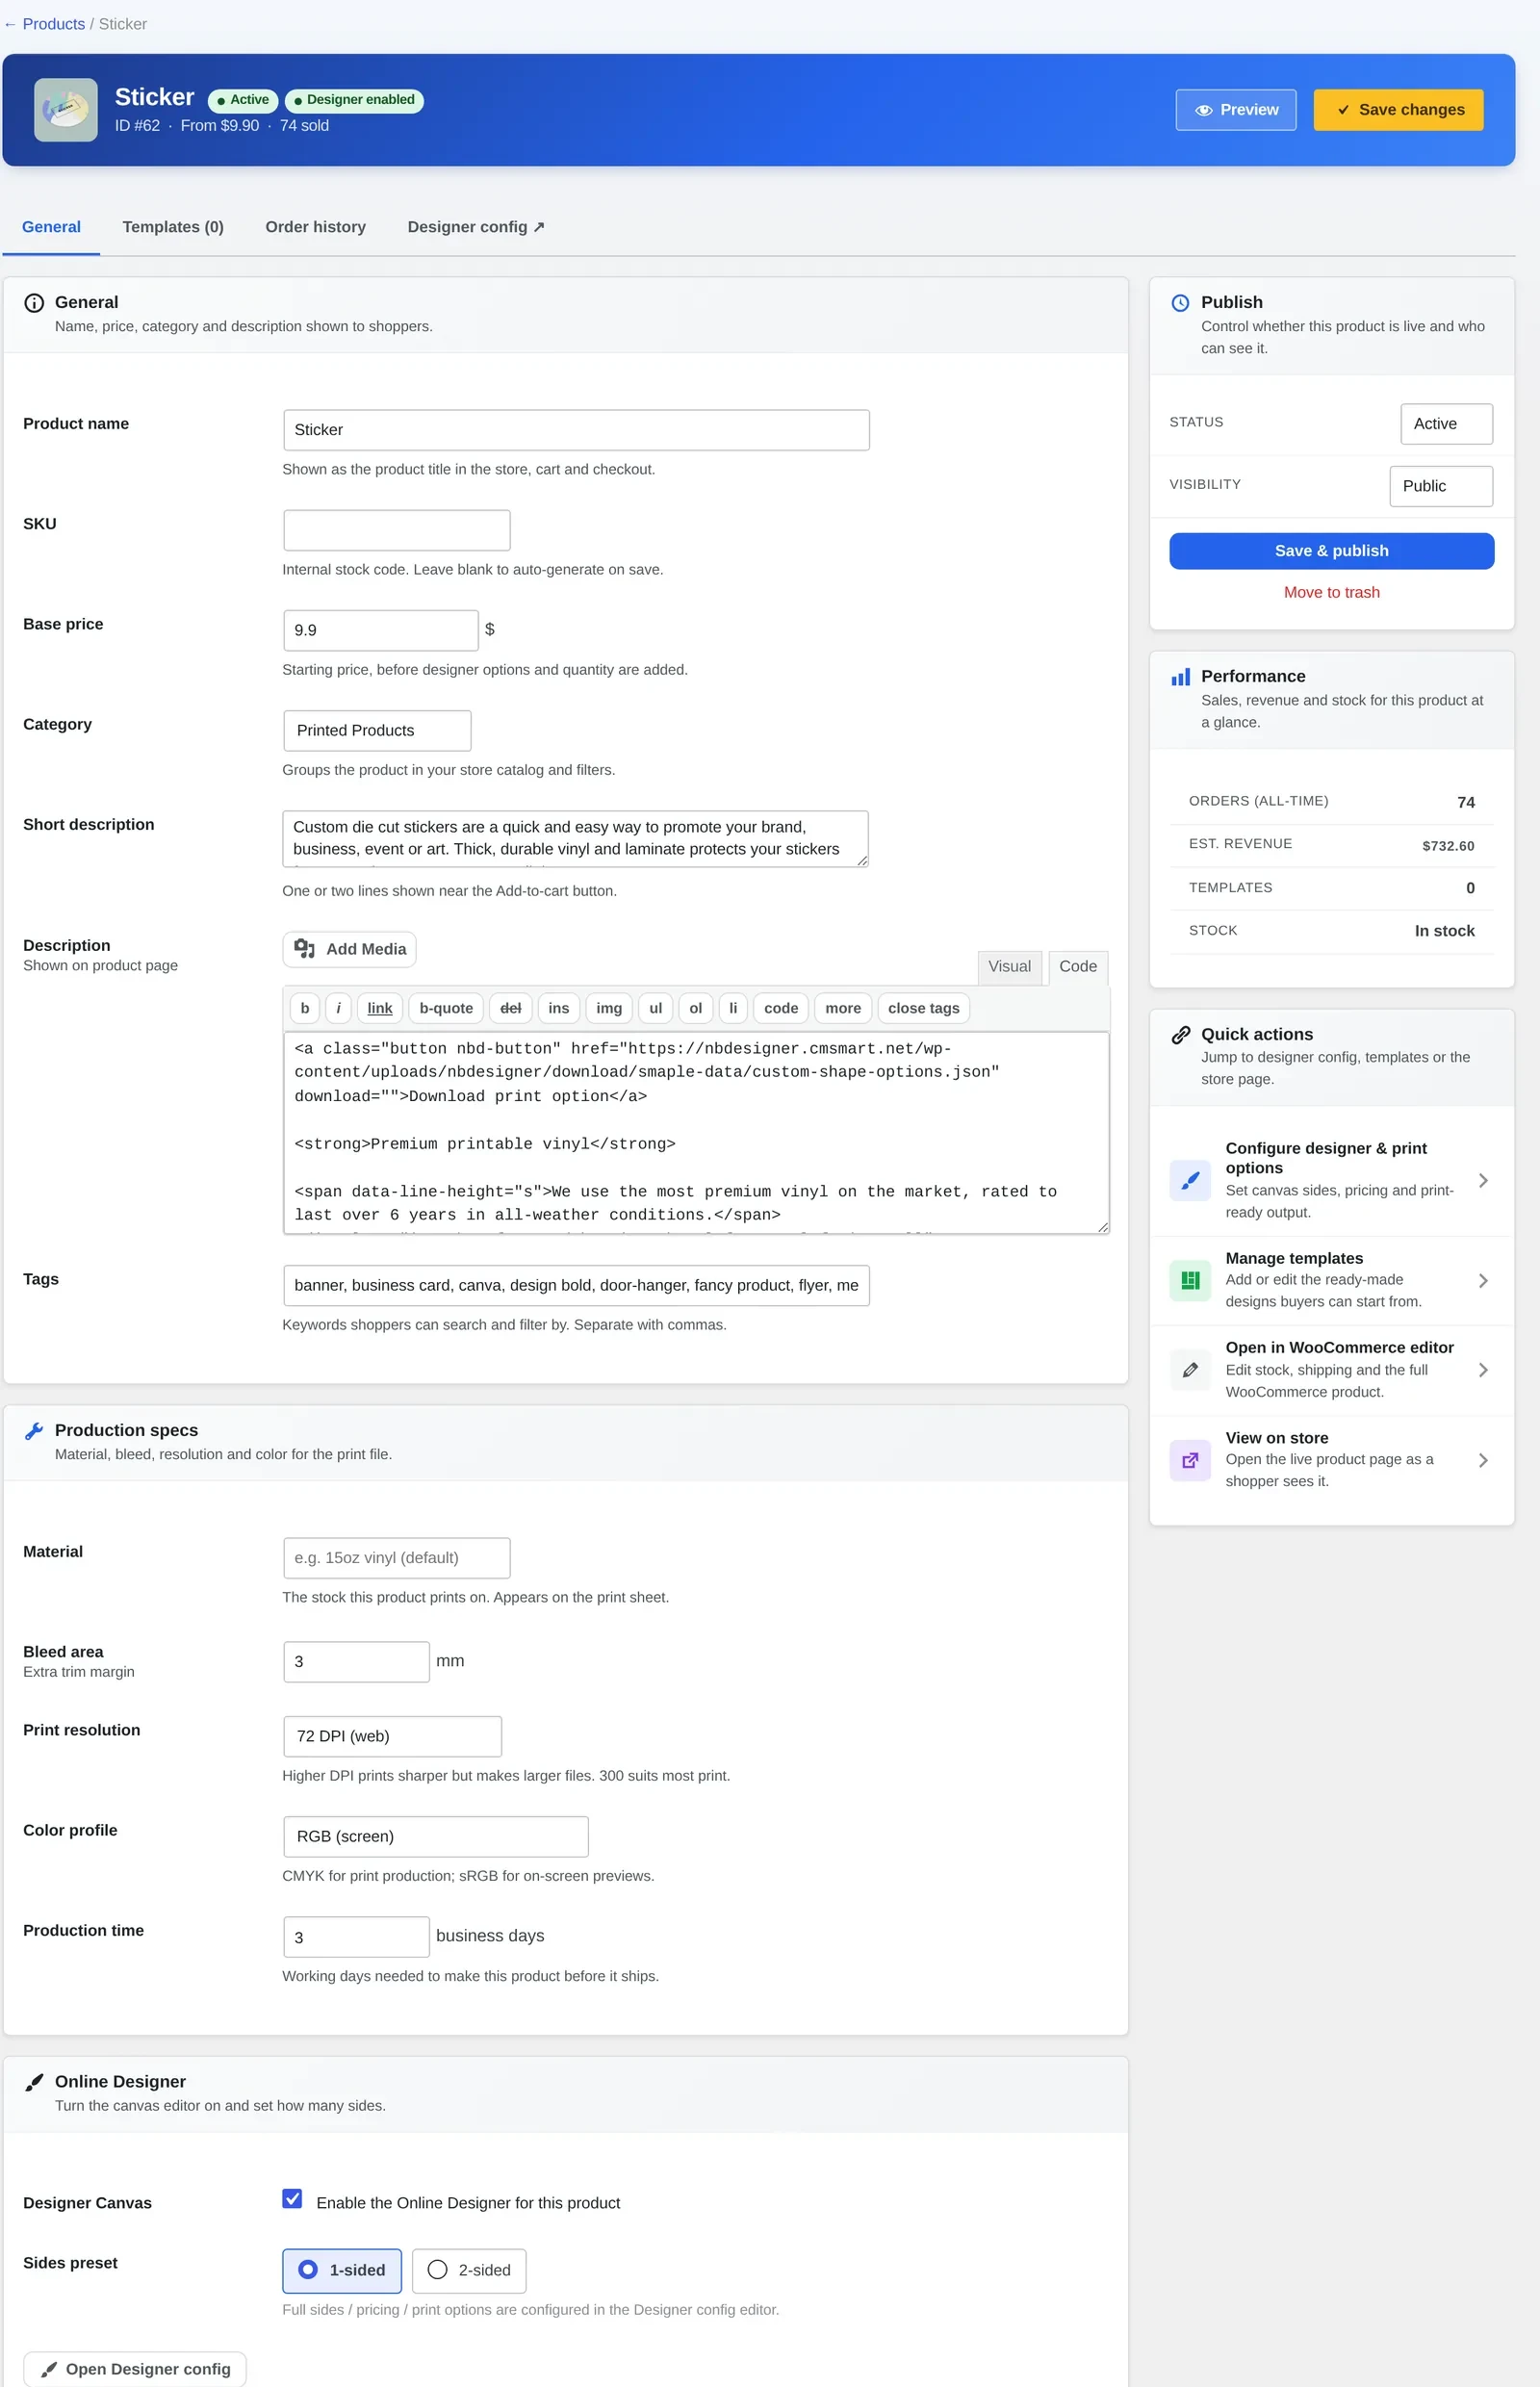Viewport: 1540px width, 2387px height.
Task: Click the close tags button
Action: [923, 1008]
